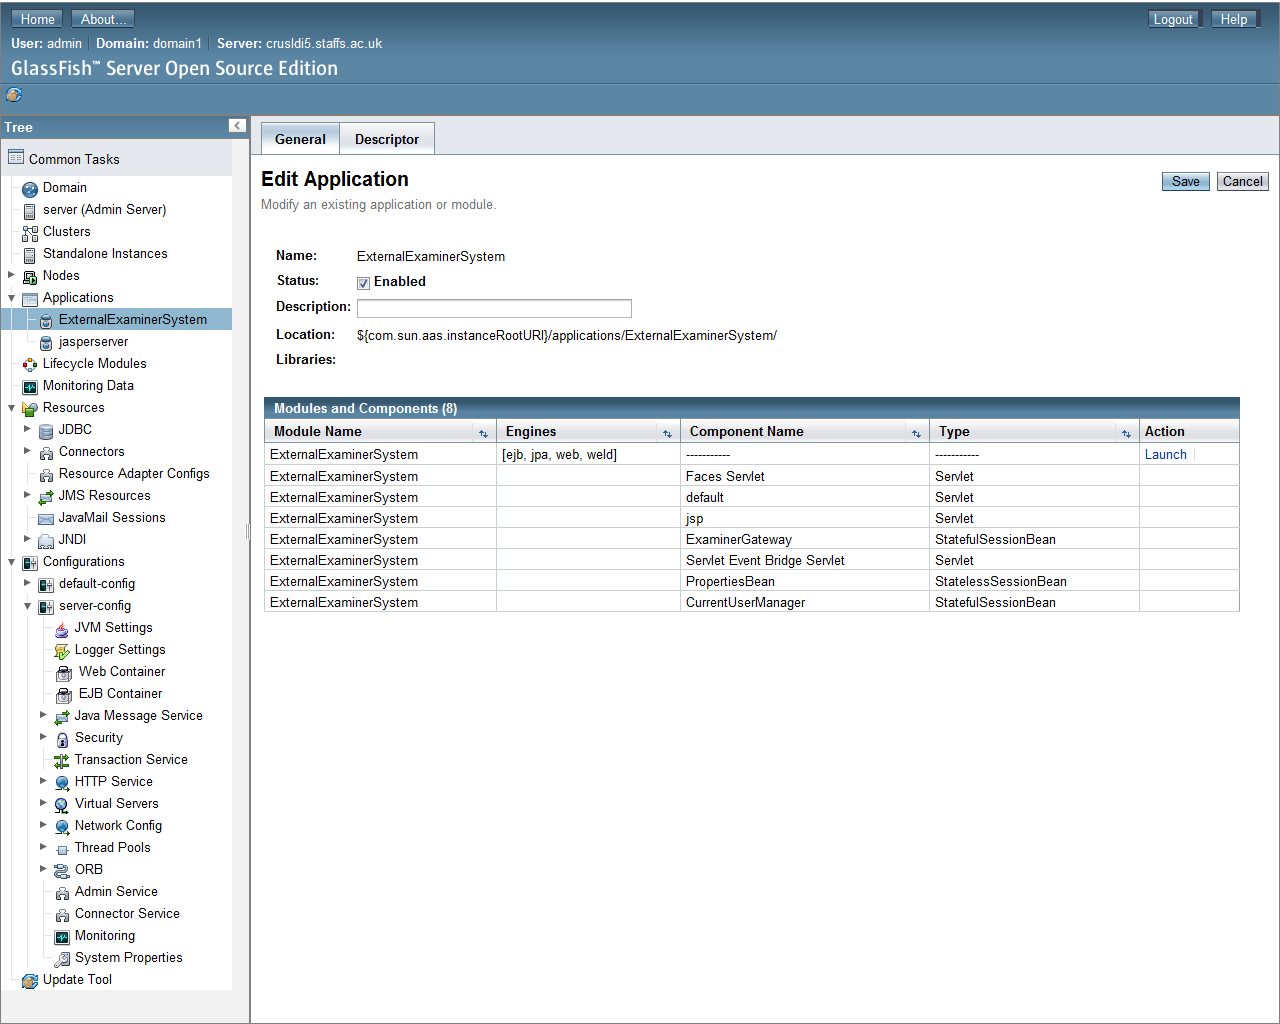This screenshot has height=1024, width=1280.
Task: Open Virtual Servers in the tree
Action: tap(116, 804)
